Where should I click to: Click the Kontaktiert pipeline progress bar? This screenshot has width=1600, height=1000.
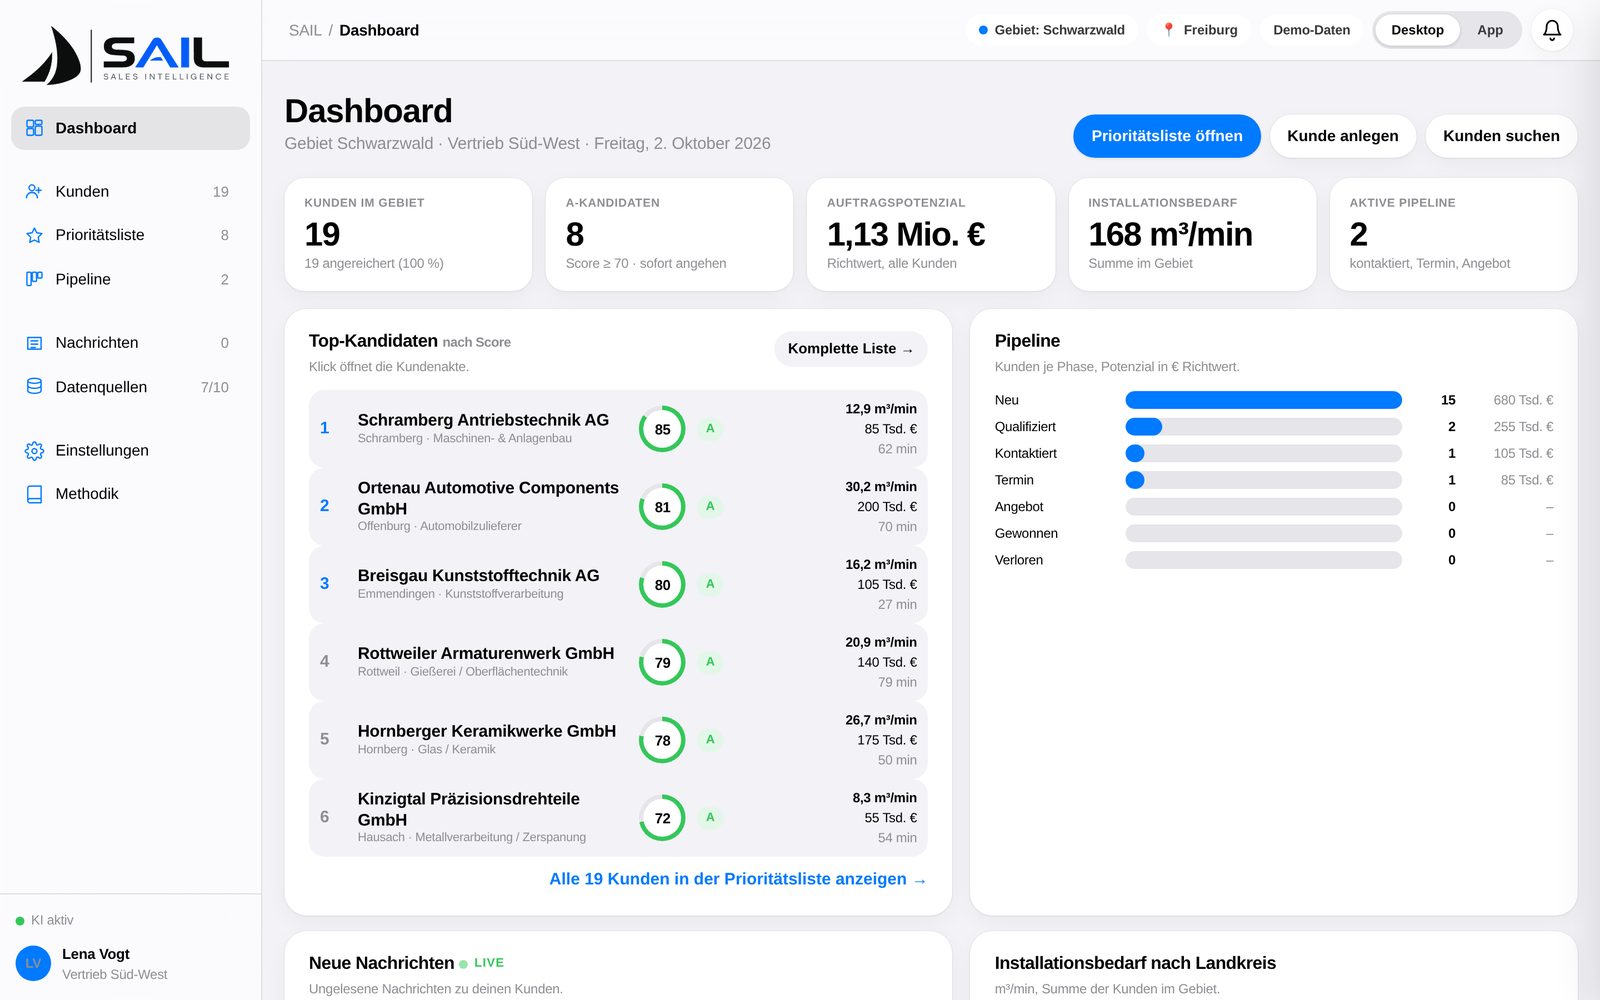point(1263,454)
